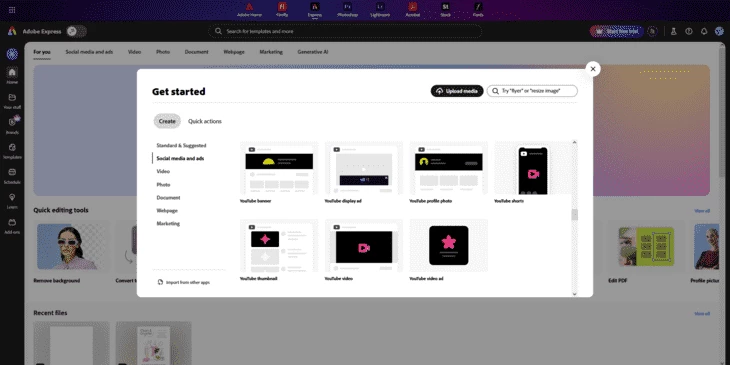
Task: Choose Video category in dialog list
Action: [163, 171]
